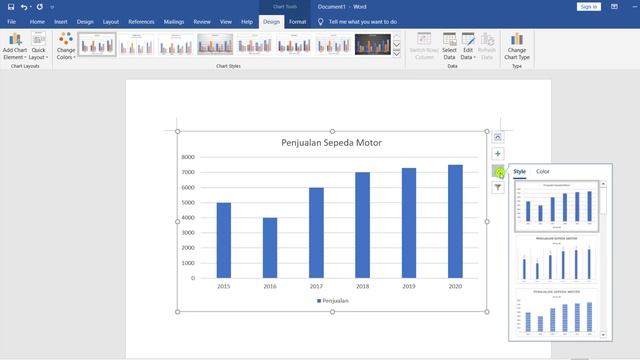Open Quick Layout dropdown

coord(38,46)
